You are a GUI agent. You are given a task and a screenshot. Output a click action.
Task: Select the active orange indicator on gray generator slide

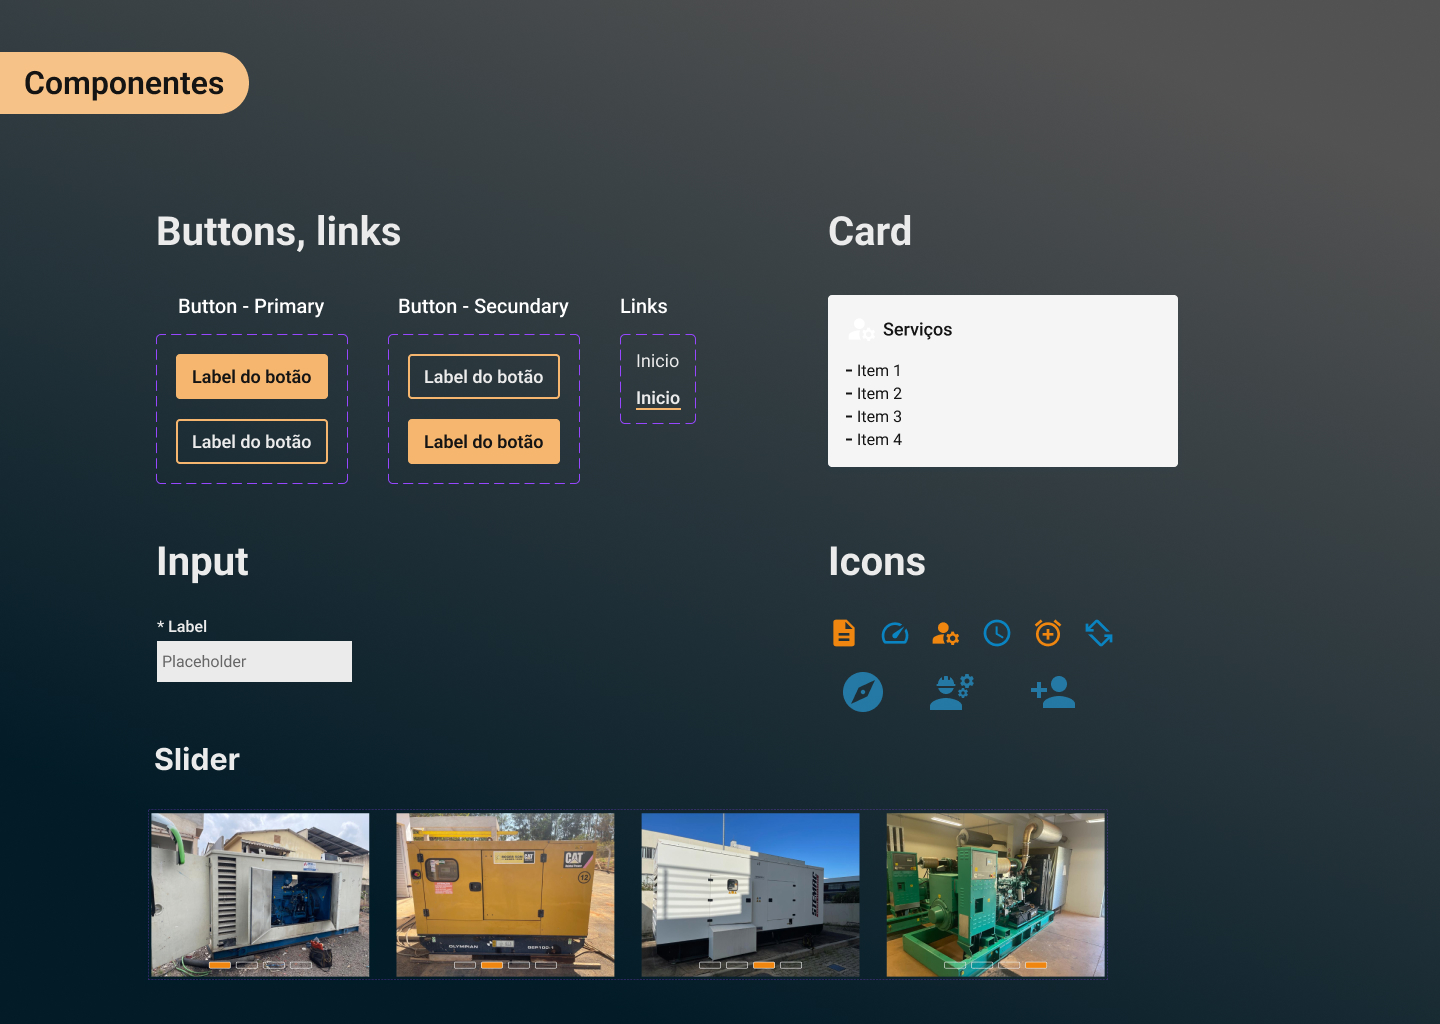pos(220,965)
